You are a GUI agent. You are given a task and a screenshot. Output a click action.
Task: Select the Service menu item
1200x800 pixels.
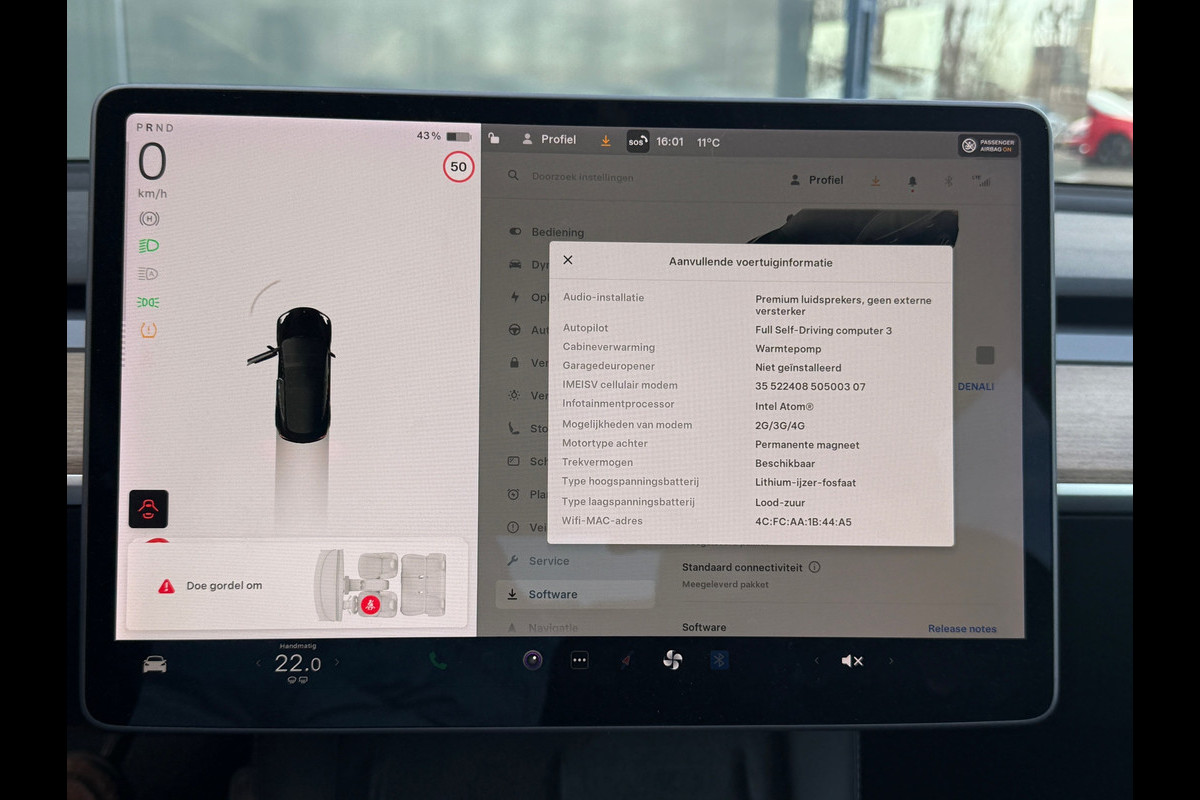[x=549, y=561]
